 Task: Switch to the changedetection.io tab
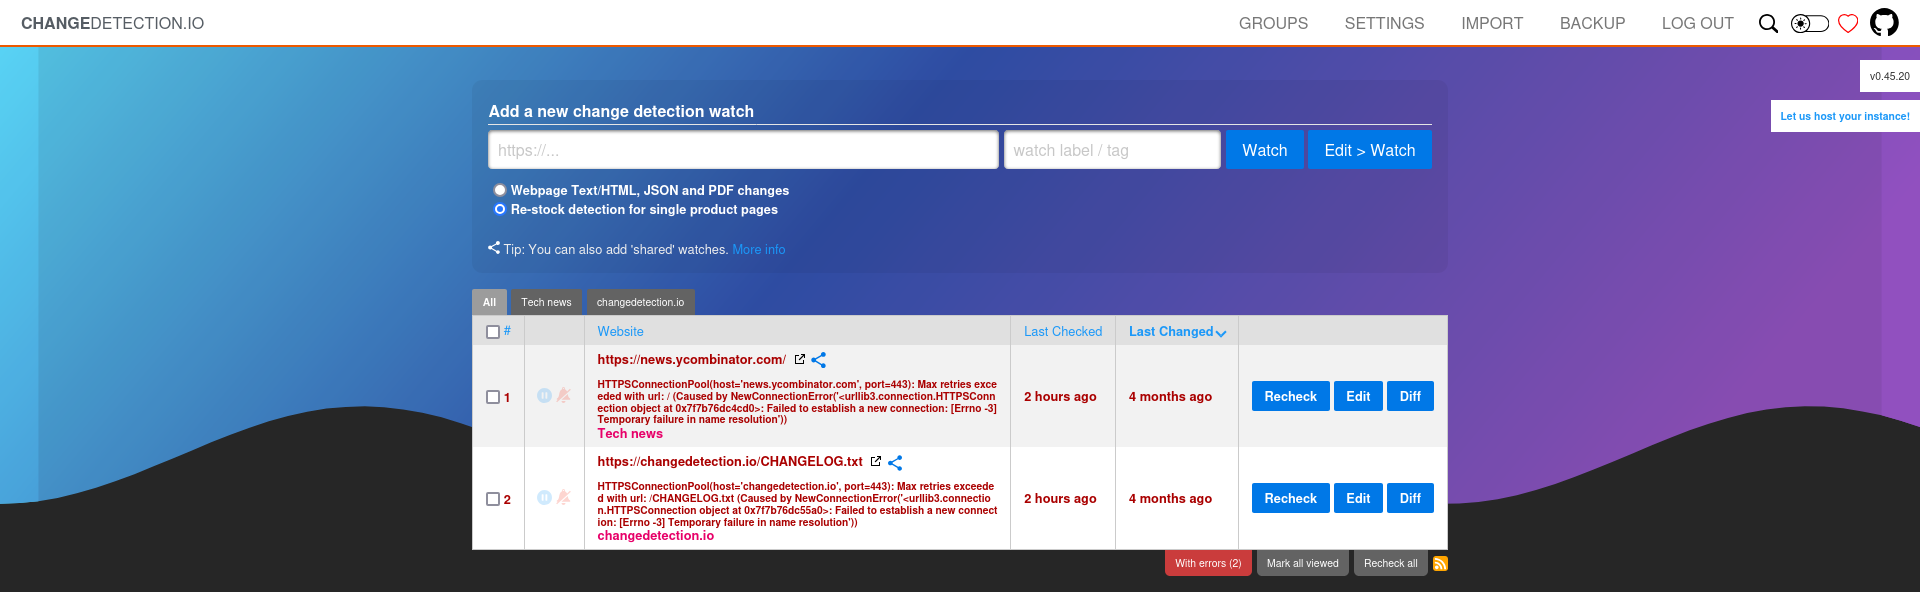point(640,302)
